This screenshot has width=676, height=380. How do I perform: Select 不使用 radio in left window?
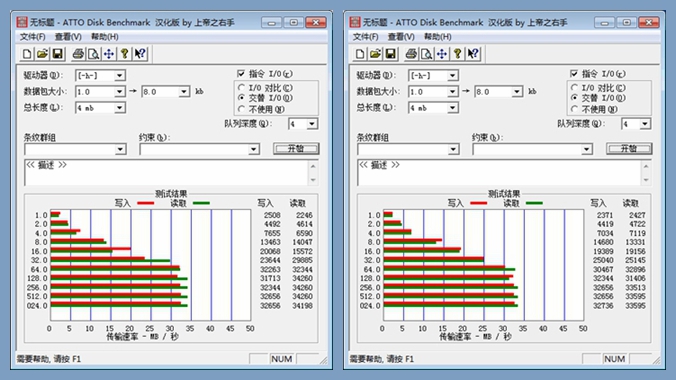tap(241, 109)
